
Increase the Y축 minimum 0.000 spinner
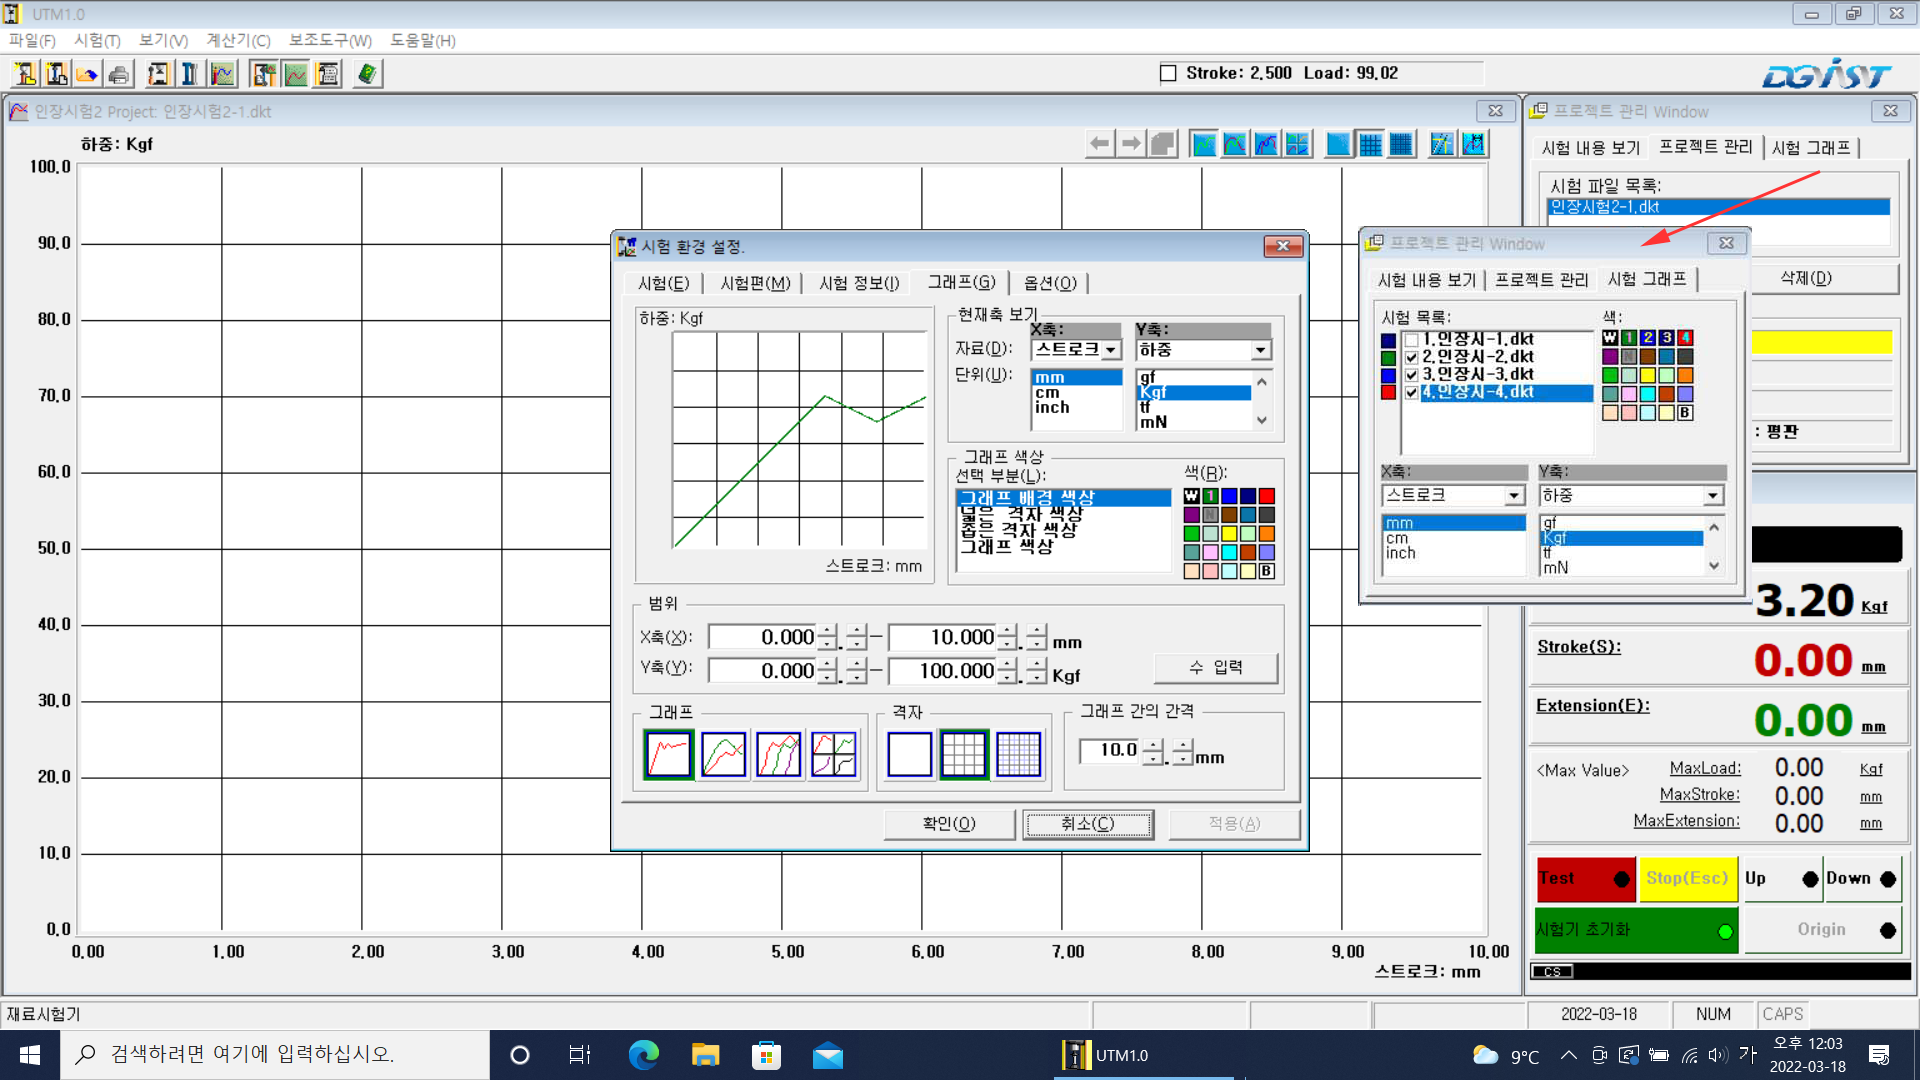827,664
